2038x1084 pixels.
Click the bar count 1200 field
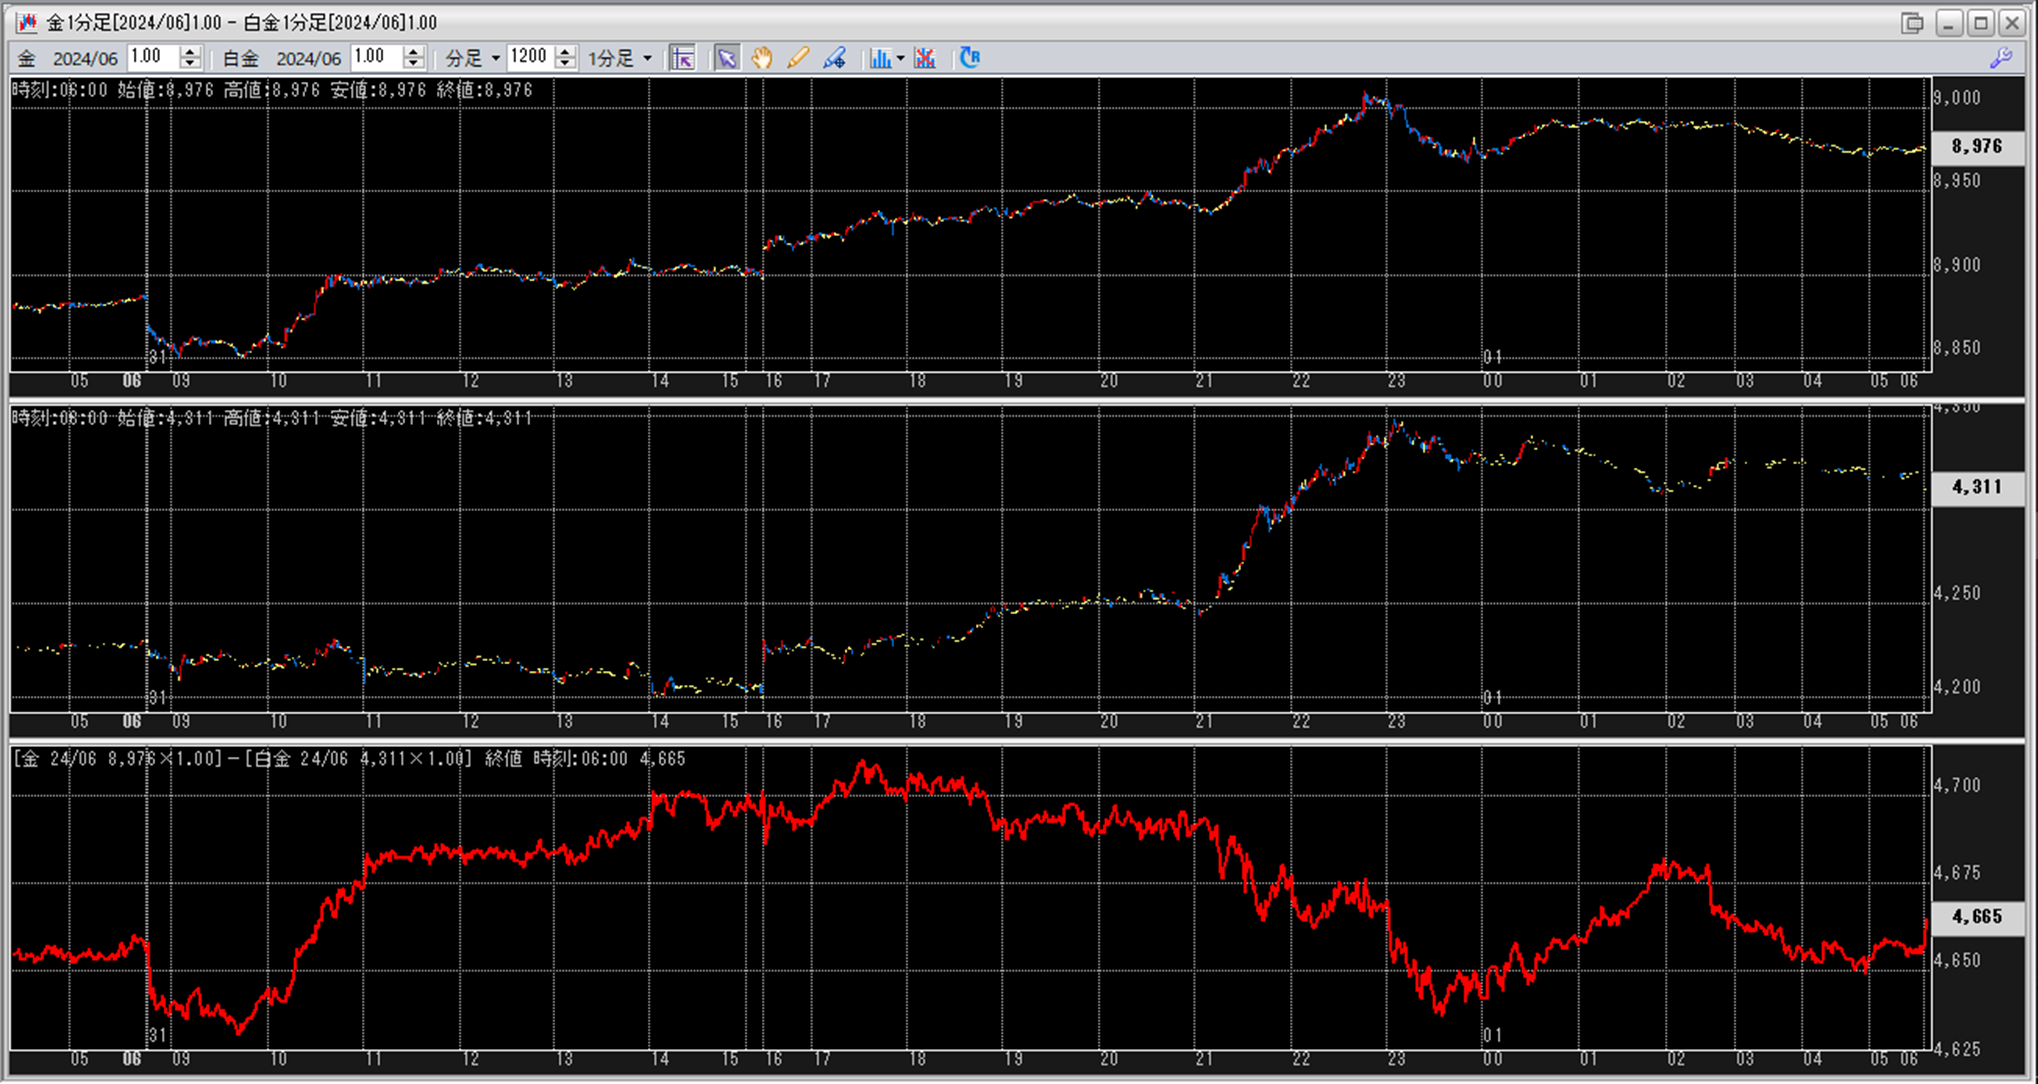530,57
